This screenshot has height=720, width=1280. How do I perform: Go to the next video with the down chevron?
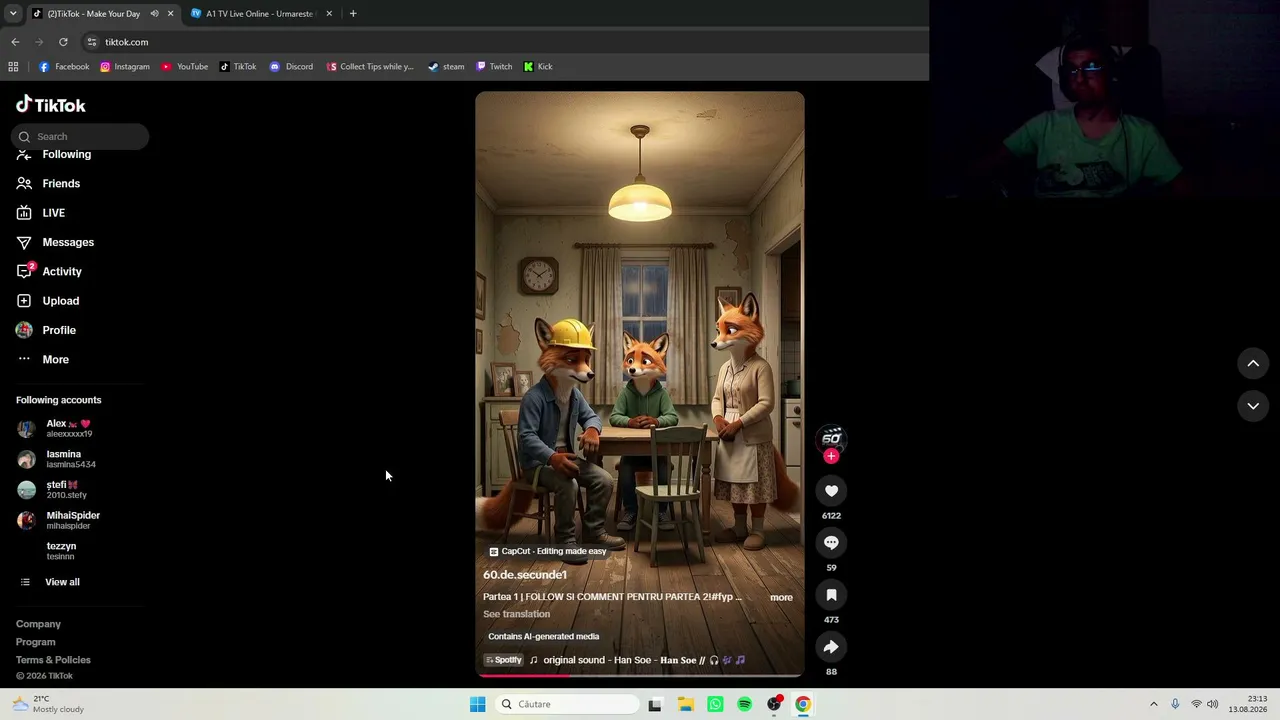click(x=1253, y=406)
